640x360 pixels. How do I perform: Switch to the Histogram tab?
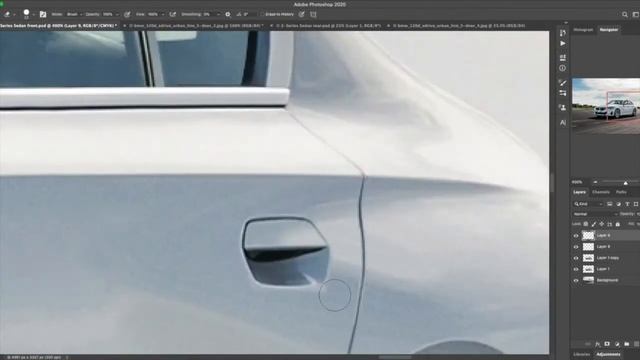583,30
